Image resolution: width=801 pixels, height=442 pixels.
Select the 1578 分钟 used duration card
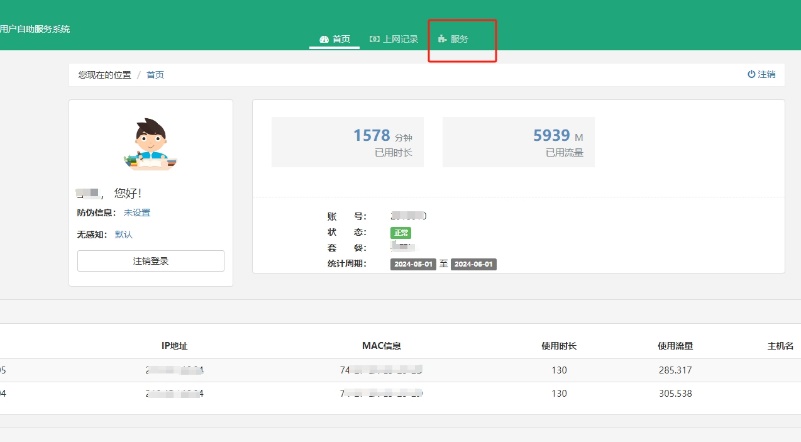348,142
